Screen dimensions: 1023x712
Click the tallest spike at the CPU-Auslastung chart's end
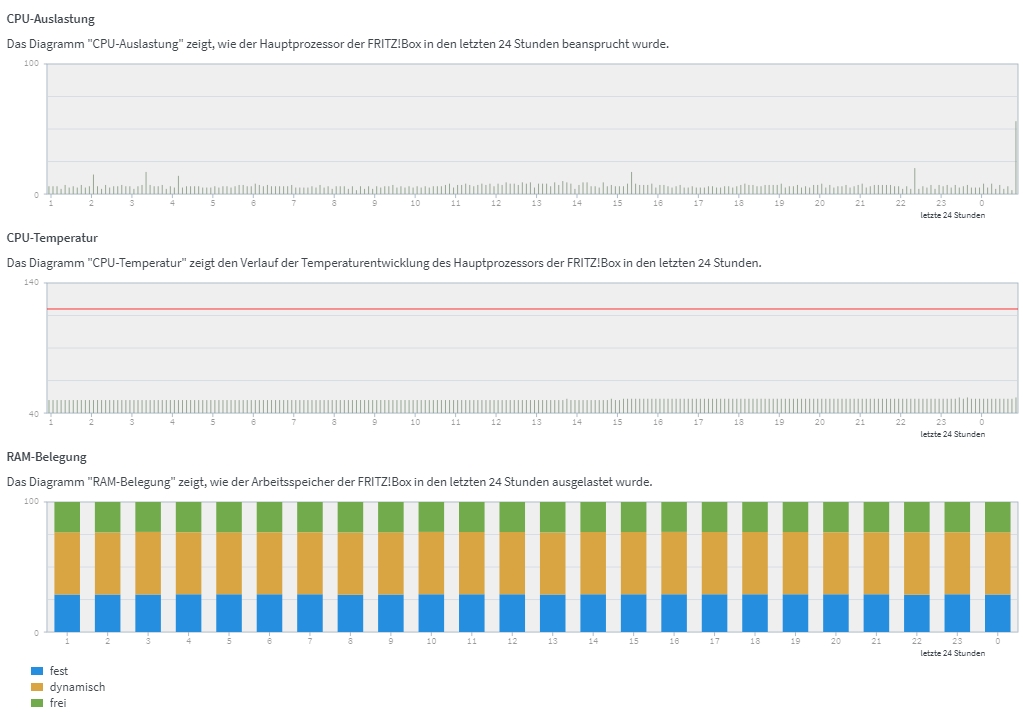[x=1016, y=157]
